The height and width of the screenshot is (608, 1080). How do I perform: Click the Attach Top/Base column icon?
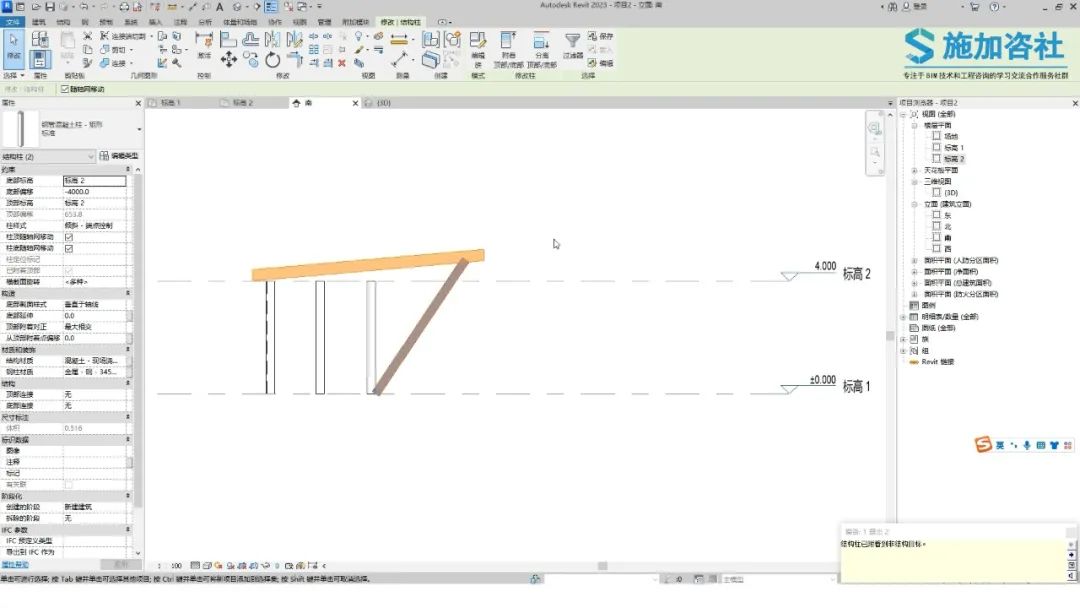click(x=508, y=41)
